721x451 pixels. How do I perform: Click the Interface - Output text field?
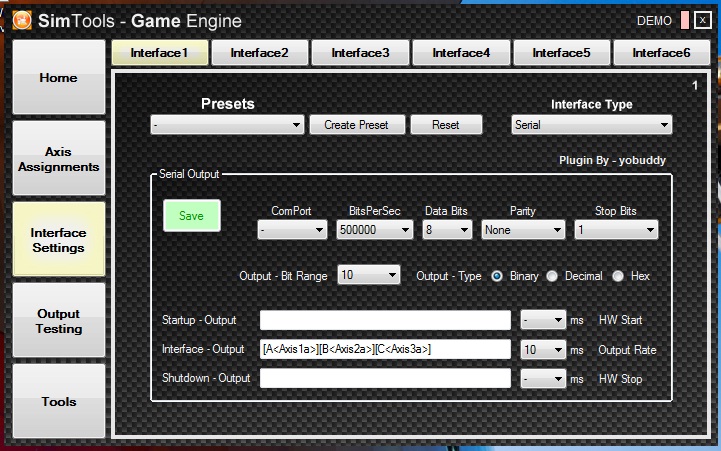click(x=385, y=349)
